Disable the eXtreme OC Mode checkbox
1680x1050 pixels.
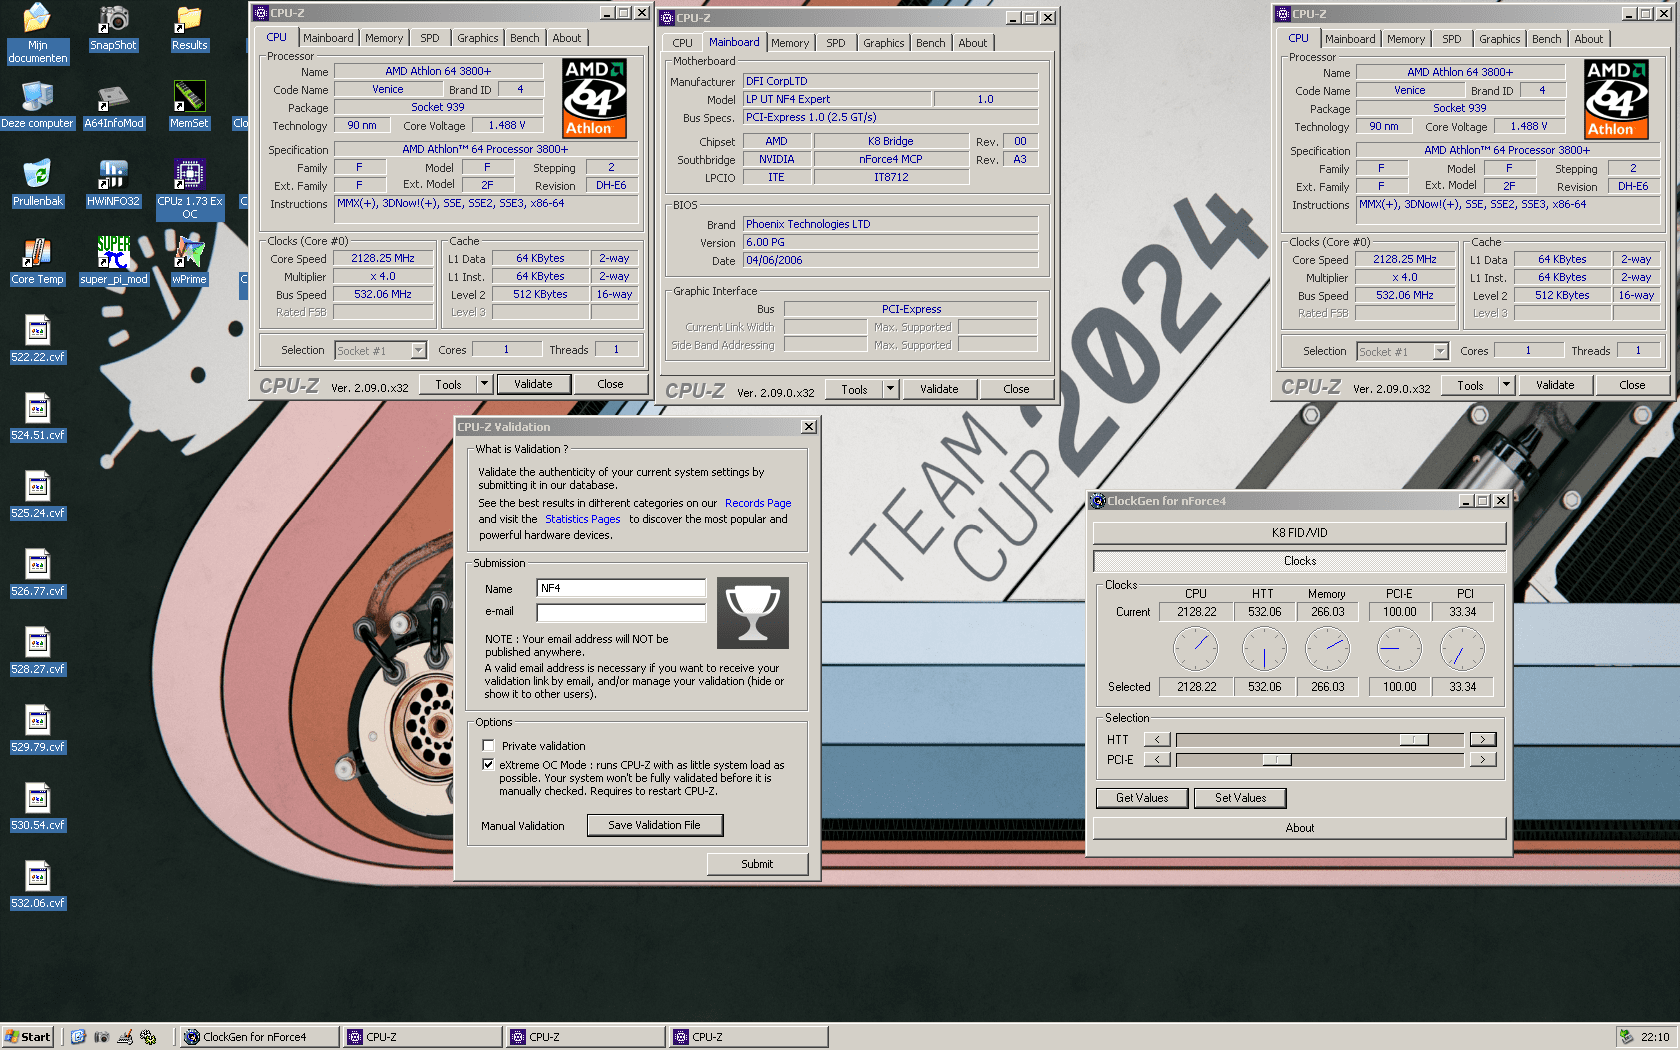click(x=488, y=765)
